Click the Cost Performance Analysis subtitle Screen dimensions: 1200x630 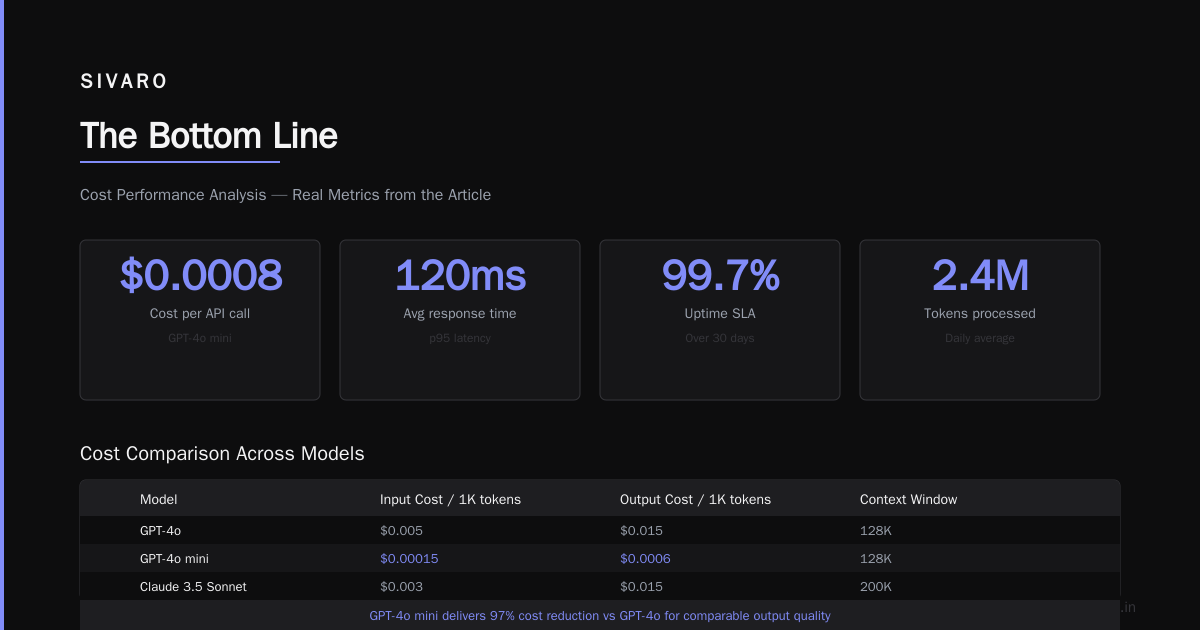(285, 195)
